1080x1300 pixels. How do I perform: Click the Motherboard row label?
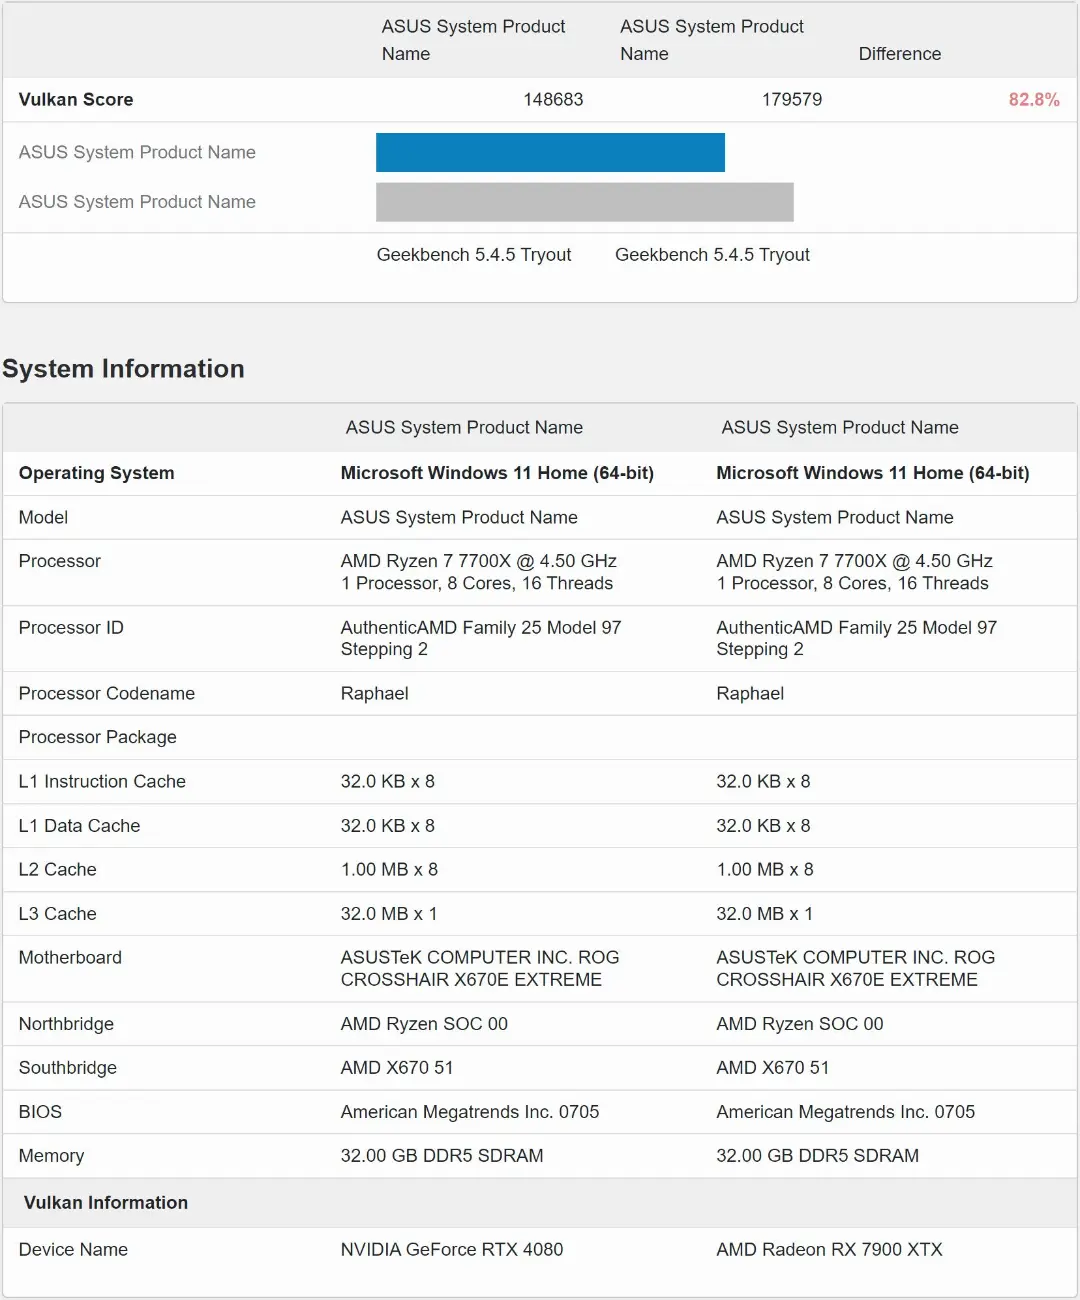[x=70, y=957]
